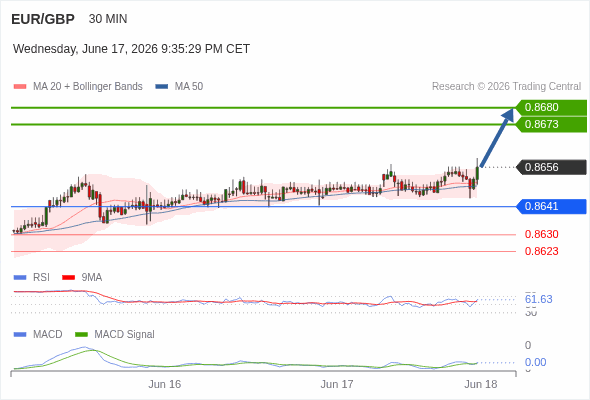Click the EUR/GBP pair title
Viewport: 590px width, 400px height.
43,19
